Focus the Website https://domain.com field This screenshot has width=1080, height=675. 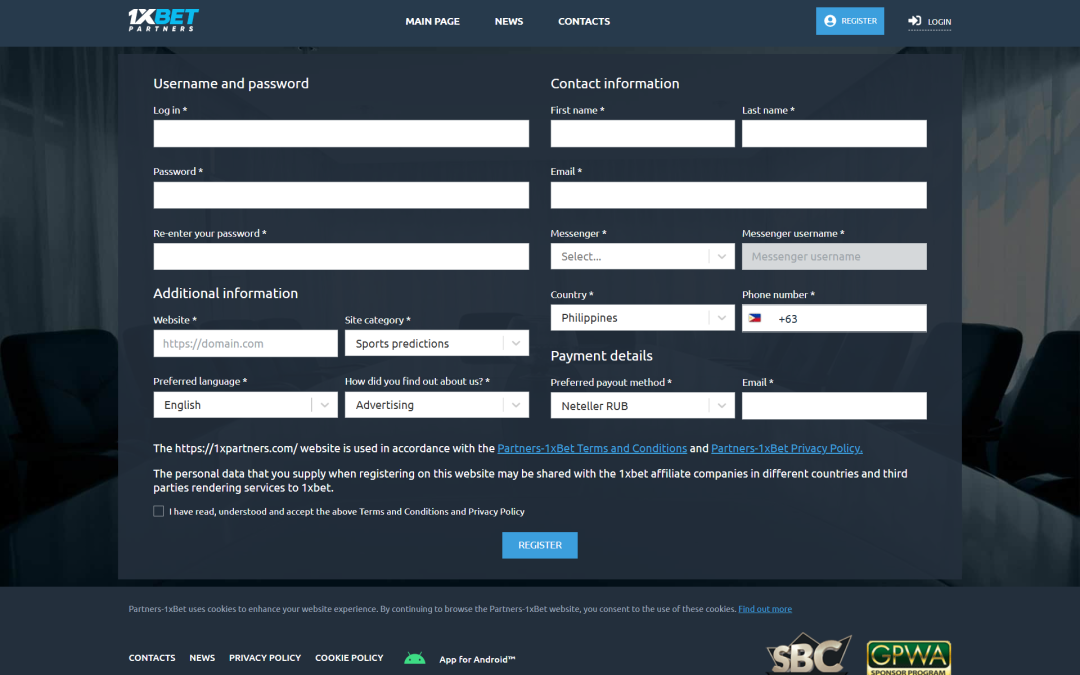[245, 343]
